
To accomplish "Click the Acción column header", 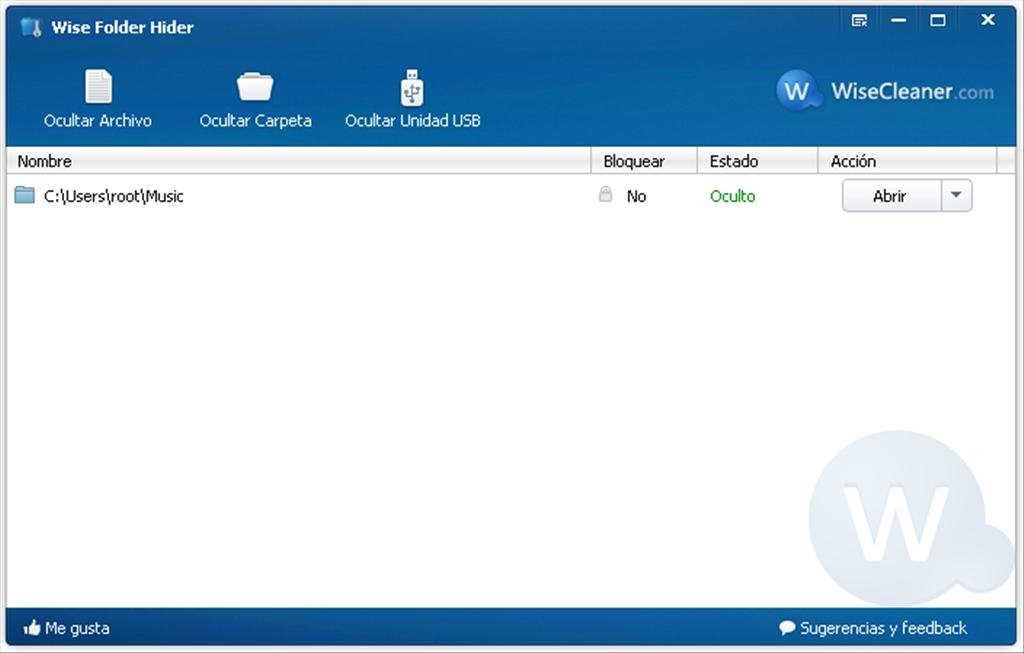I will pyautogui.click(x=908, y=161).
